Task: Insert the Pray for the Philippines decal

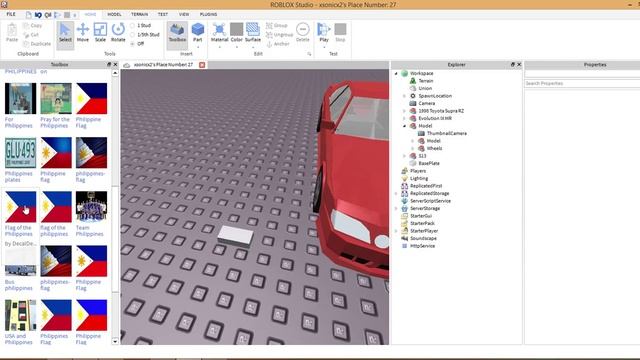Action: pos(56,98)
